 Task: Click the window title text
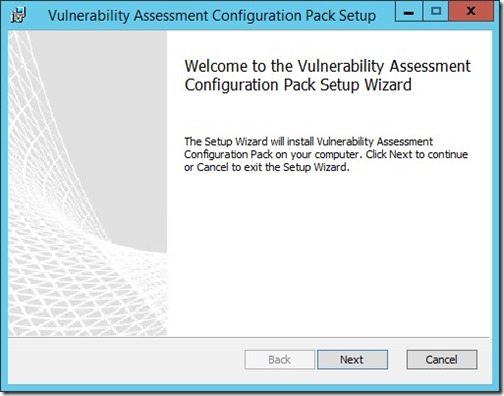[212, 16]
